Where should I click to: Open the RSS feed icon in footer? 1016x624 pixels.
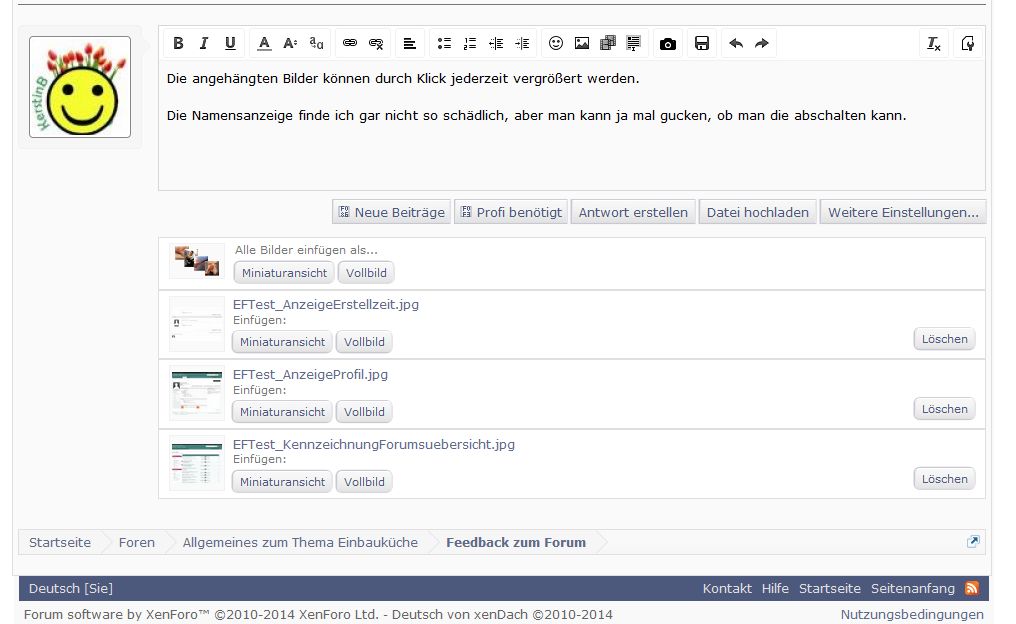[x=972, y=588]
